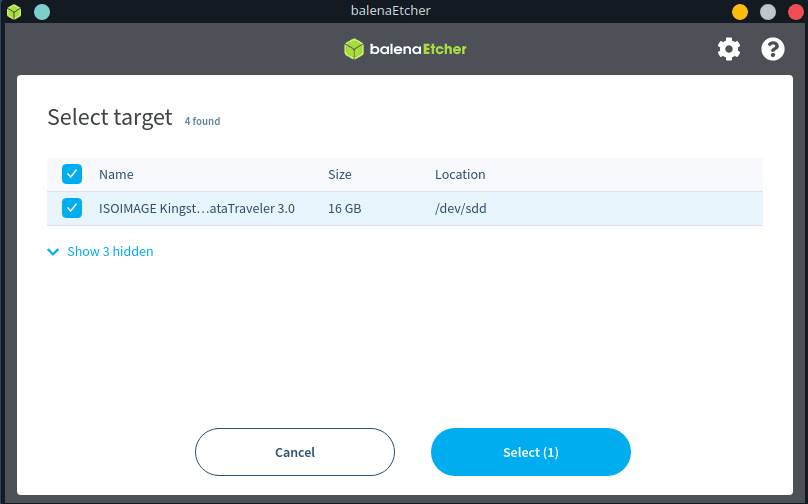Click the green cube app icon in title bar
This screenshot has width=808, height=504.
tap(14, 12)
